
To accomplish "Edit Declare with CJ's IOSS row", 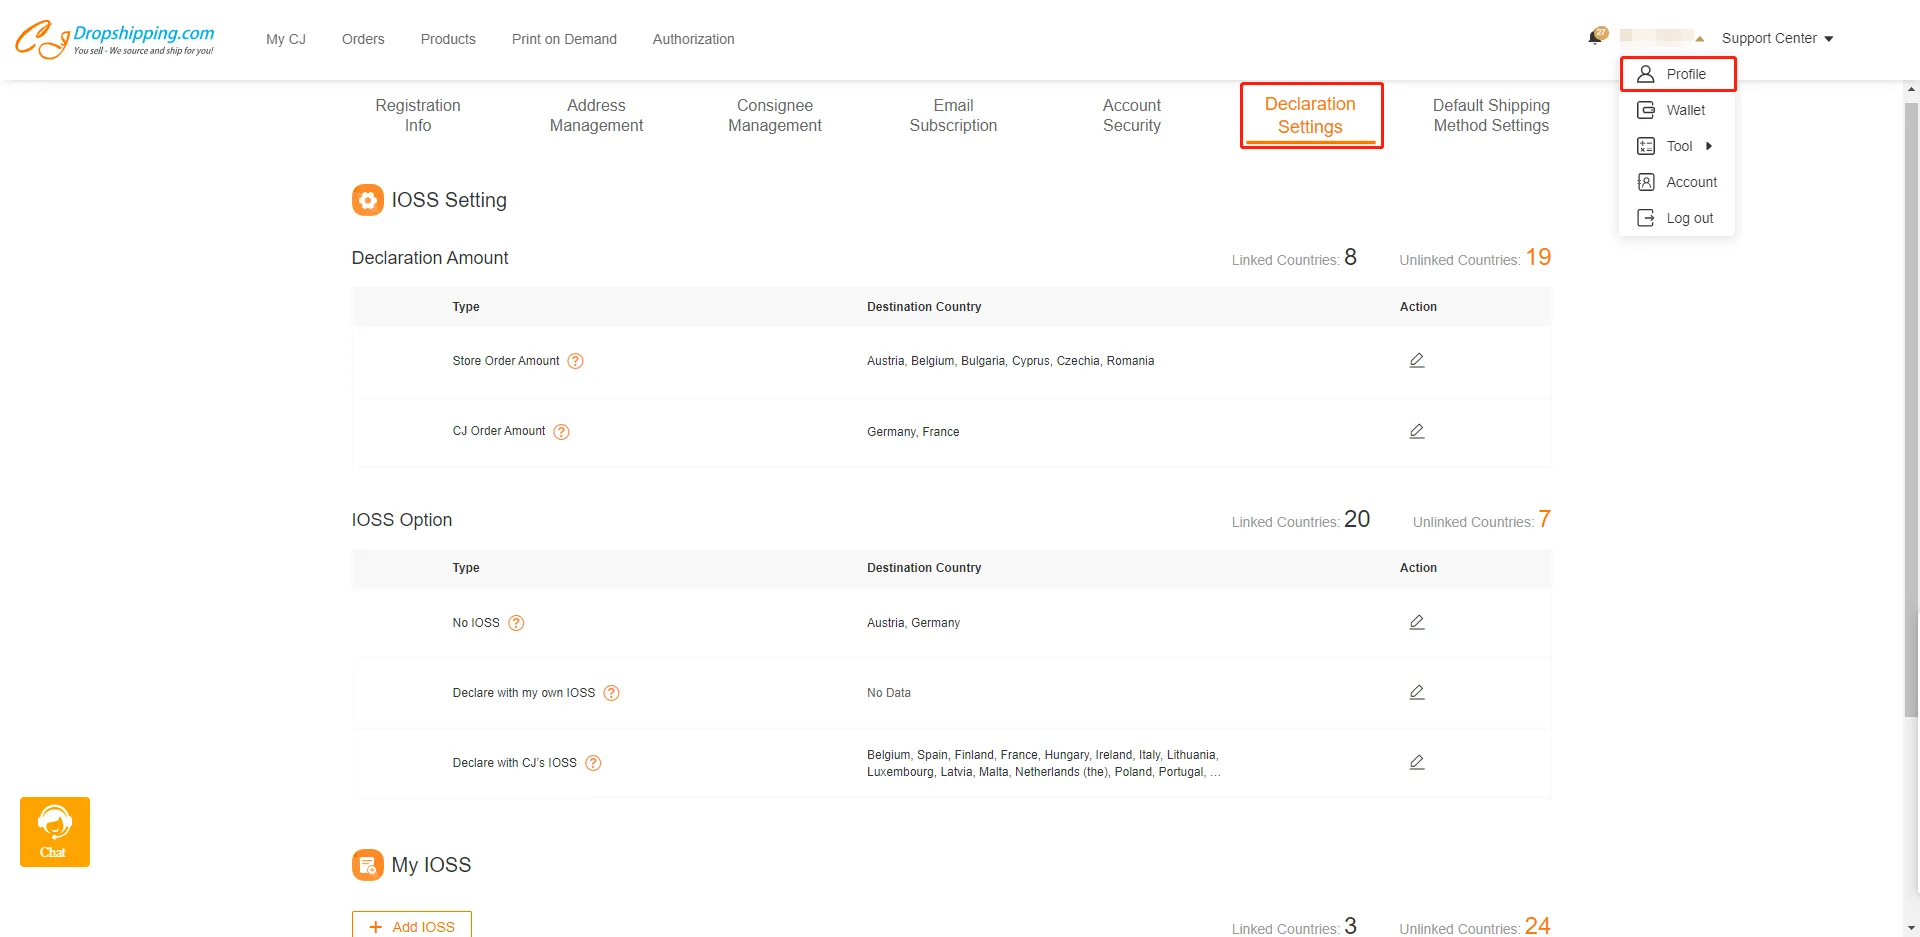I will click(1416, 762).
